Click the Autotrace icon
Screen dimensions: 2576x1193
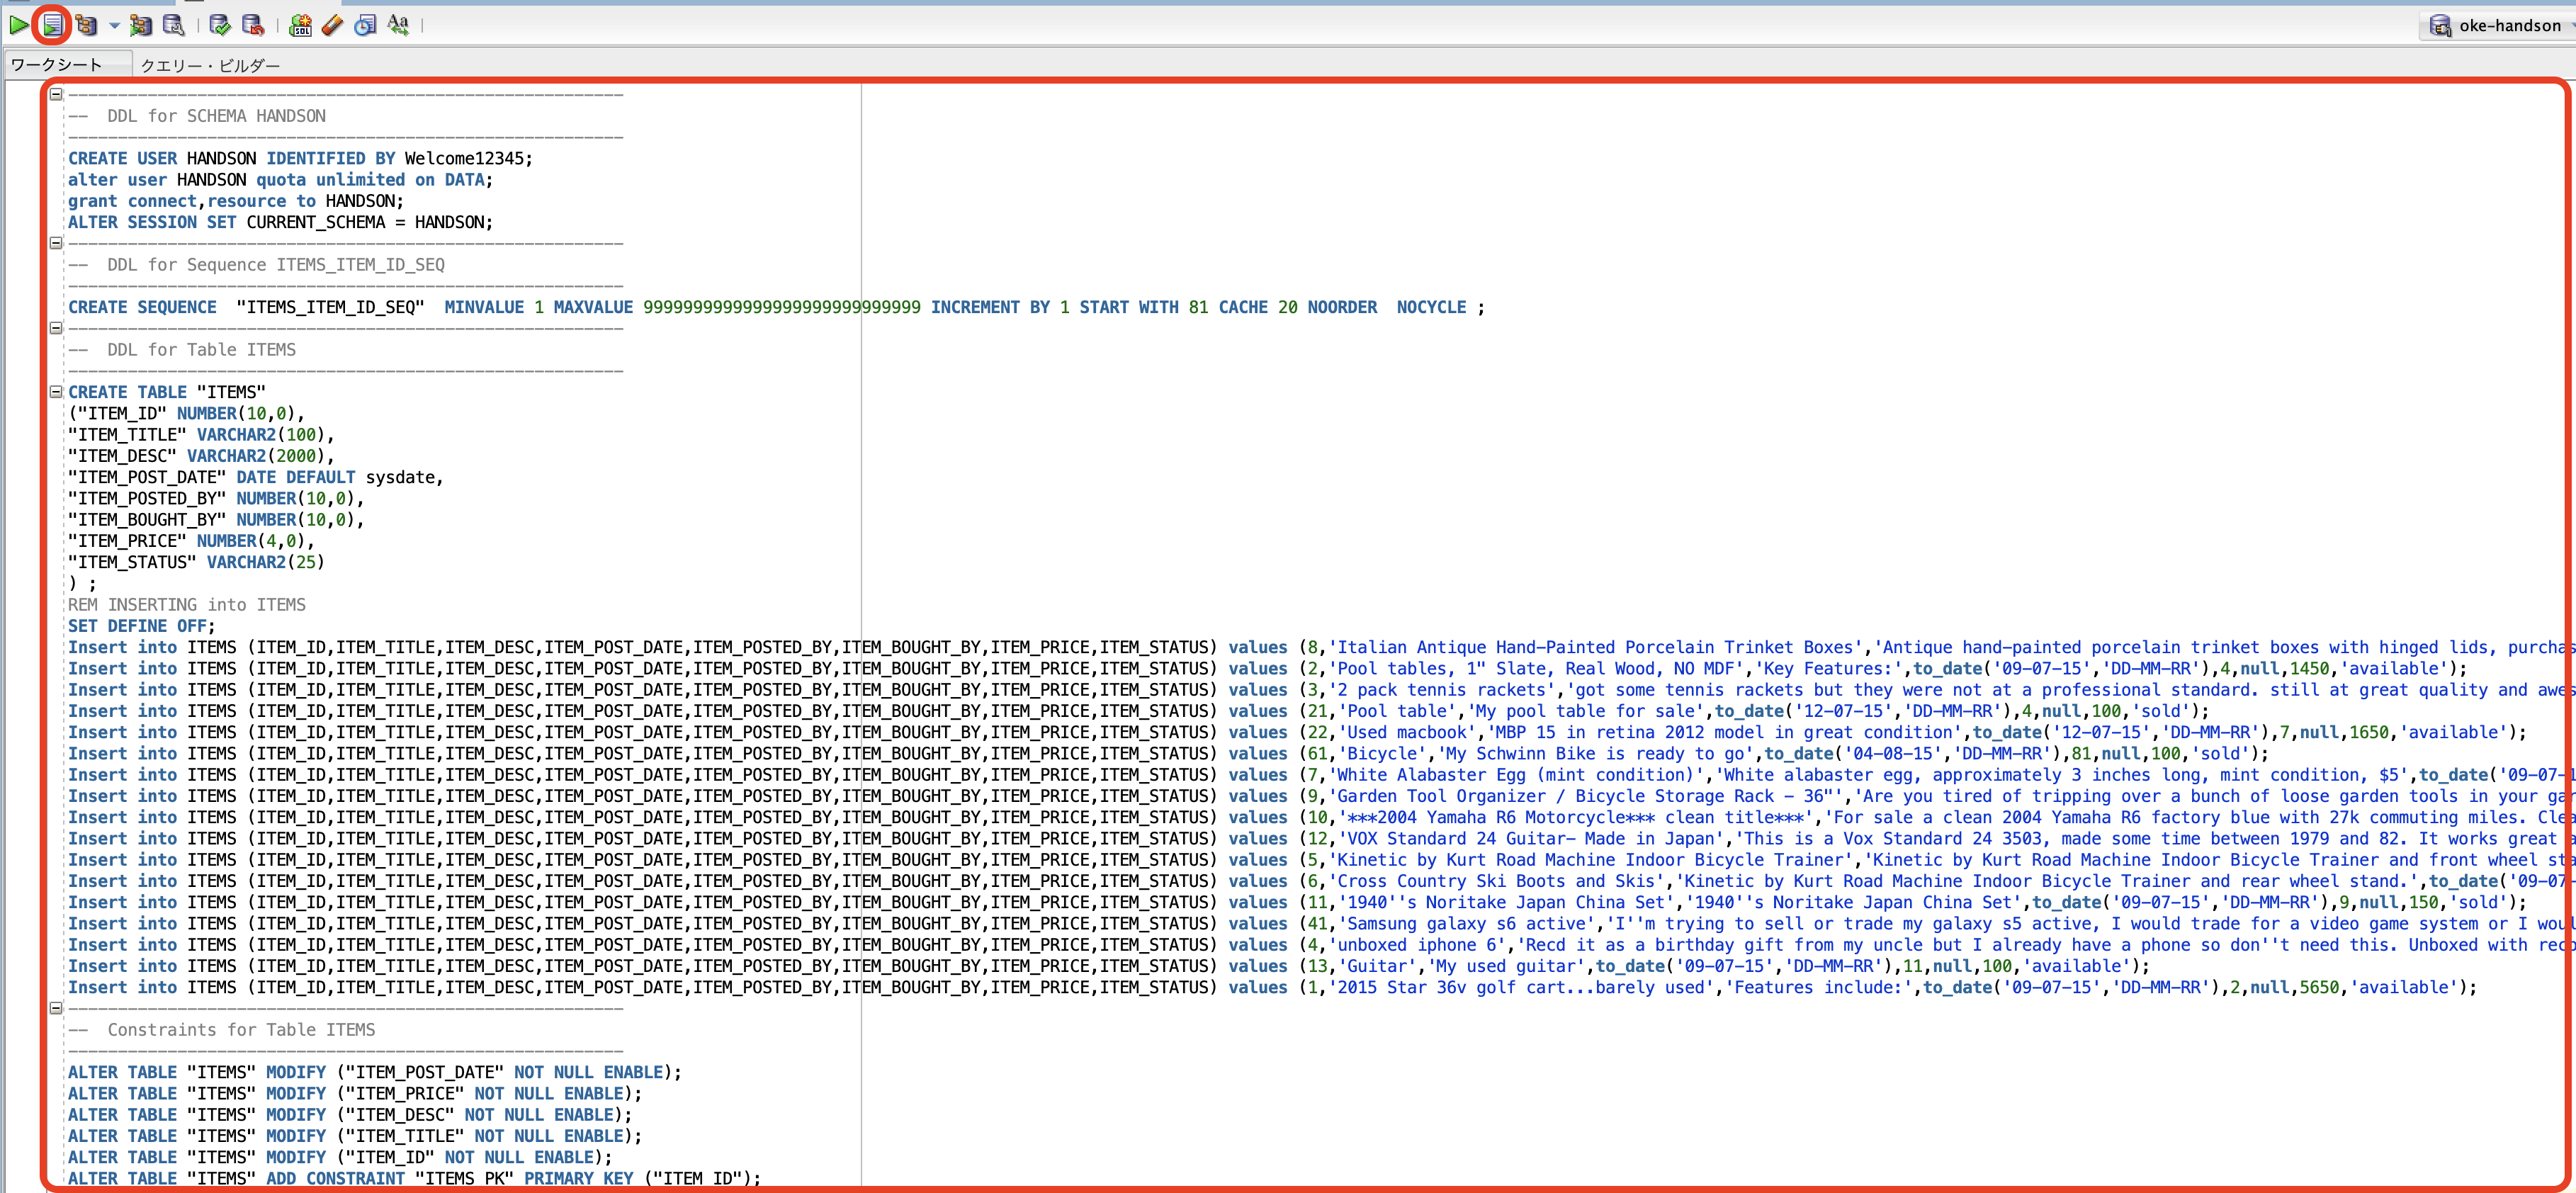point(141,25)
